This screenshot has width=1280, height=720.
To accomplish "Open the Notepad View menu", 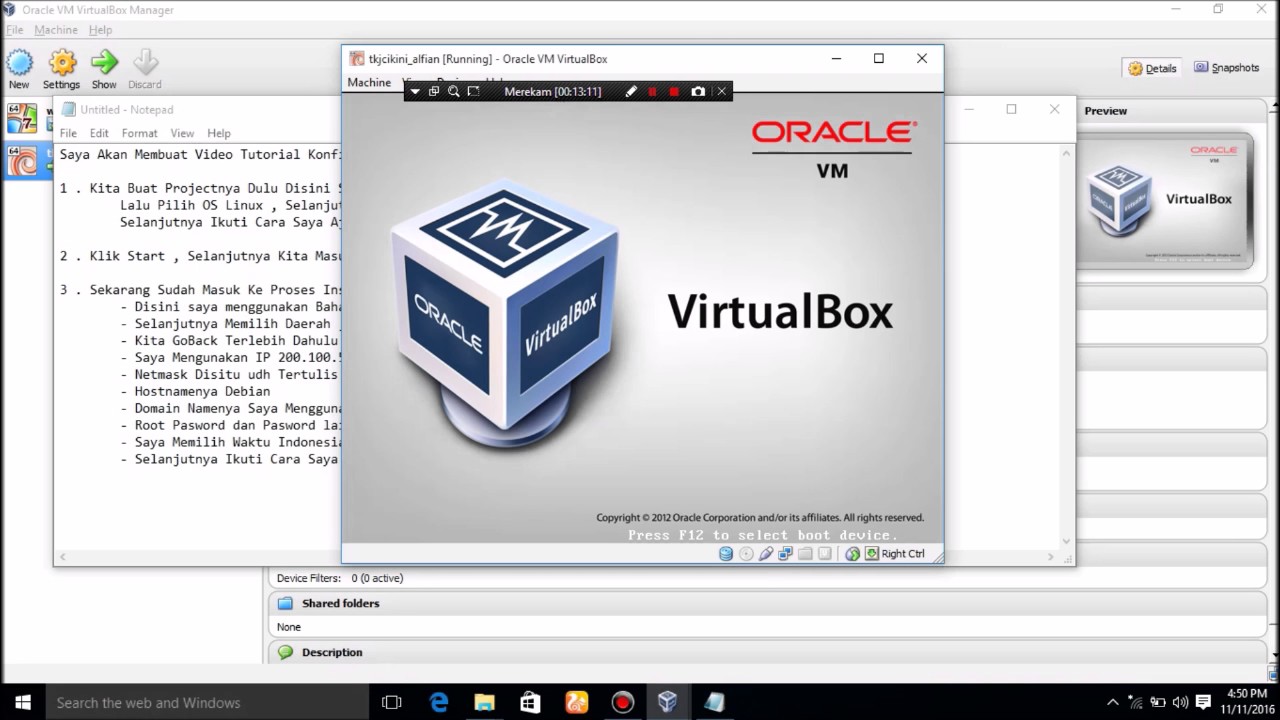I will tap(182, 133).
